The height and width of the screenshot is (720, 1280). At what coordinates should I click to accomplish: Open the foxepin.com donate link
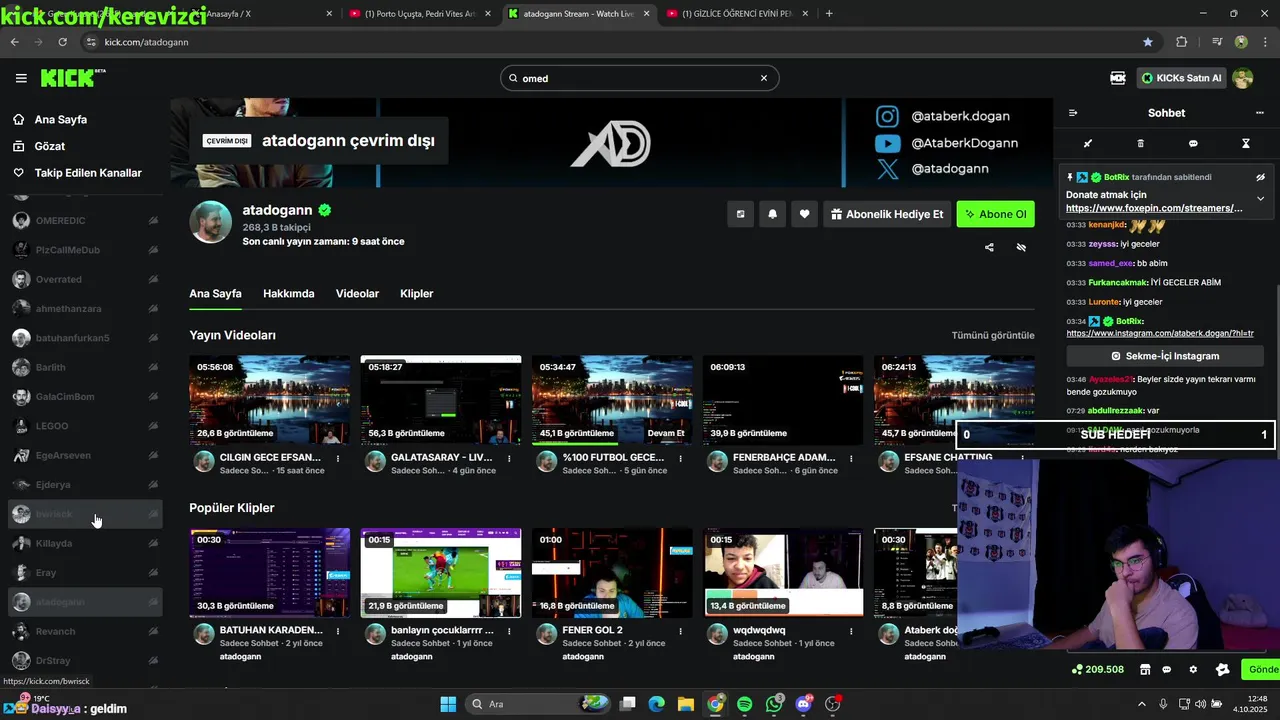pyautogui.click(x=1154, y=208)
